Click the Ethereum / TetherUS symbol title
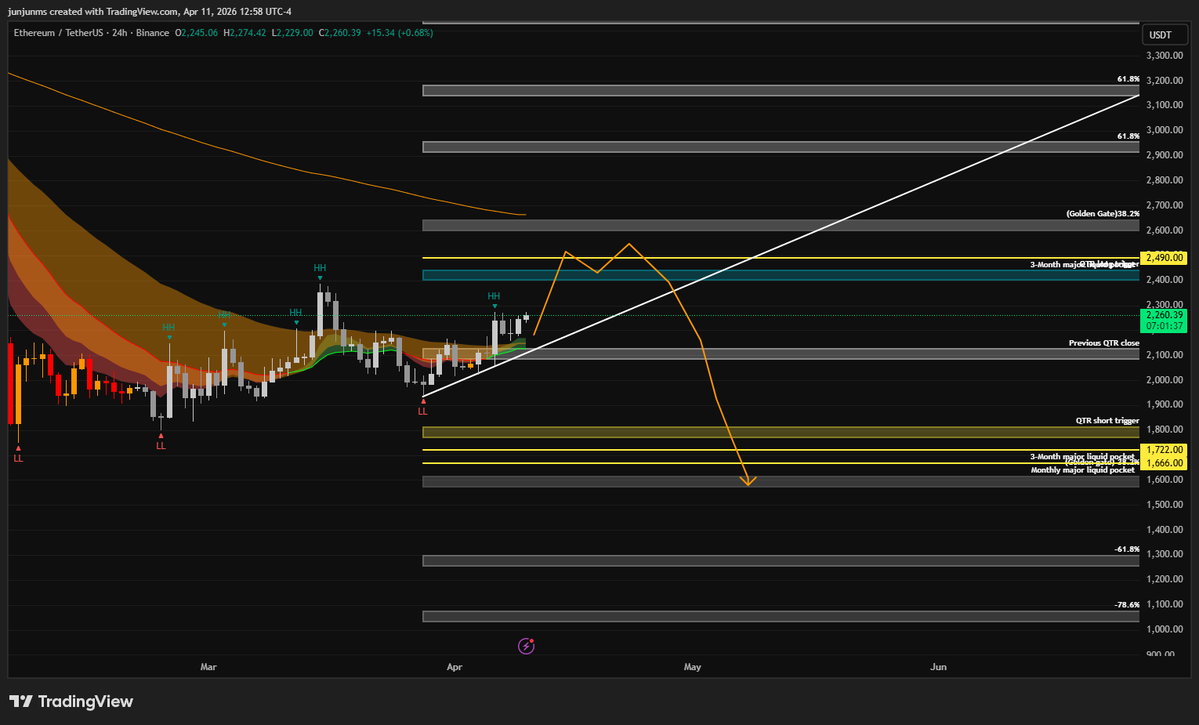1199x725 pixels. coord(61,32)
